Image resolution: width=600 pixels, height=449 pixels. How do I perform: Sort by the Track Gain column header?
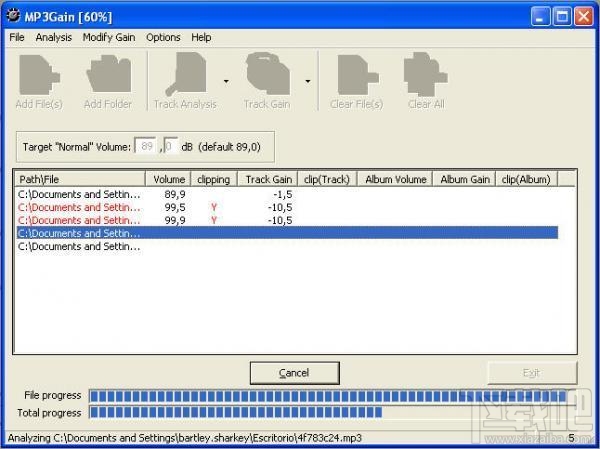tap(267, 179)
